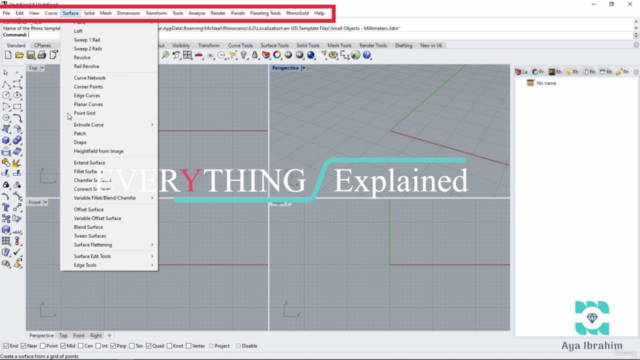Open the right panel gear options icon

636,72
